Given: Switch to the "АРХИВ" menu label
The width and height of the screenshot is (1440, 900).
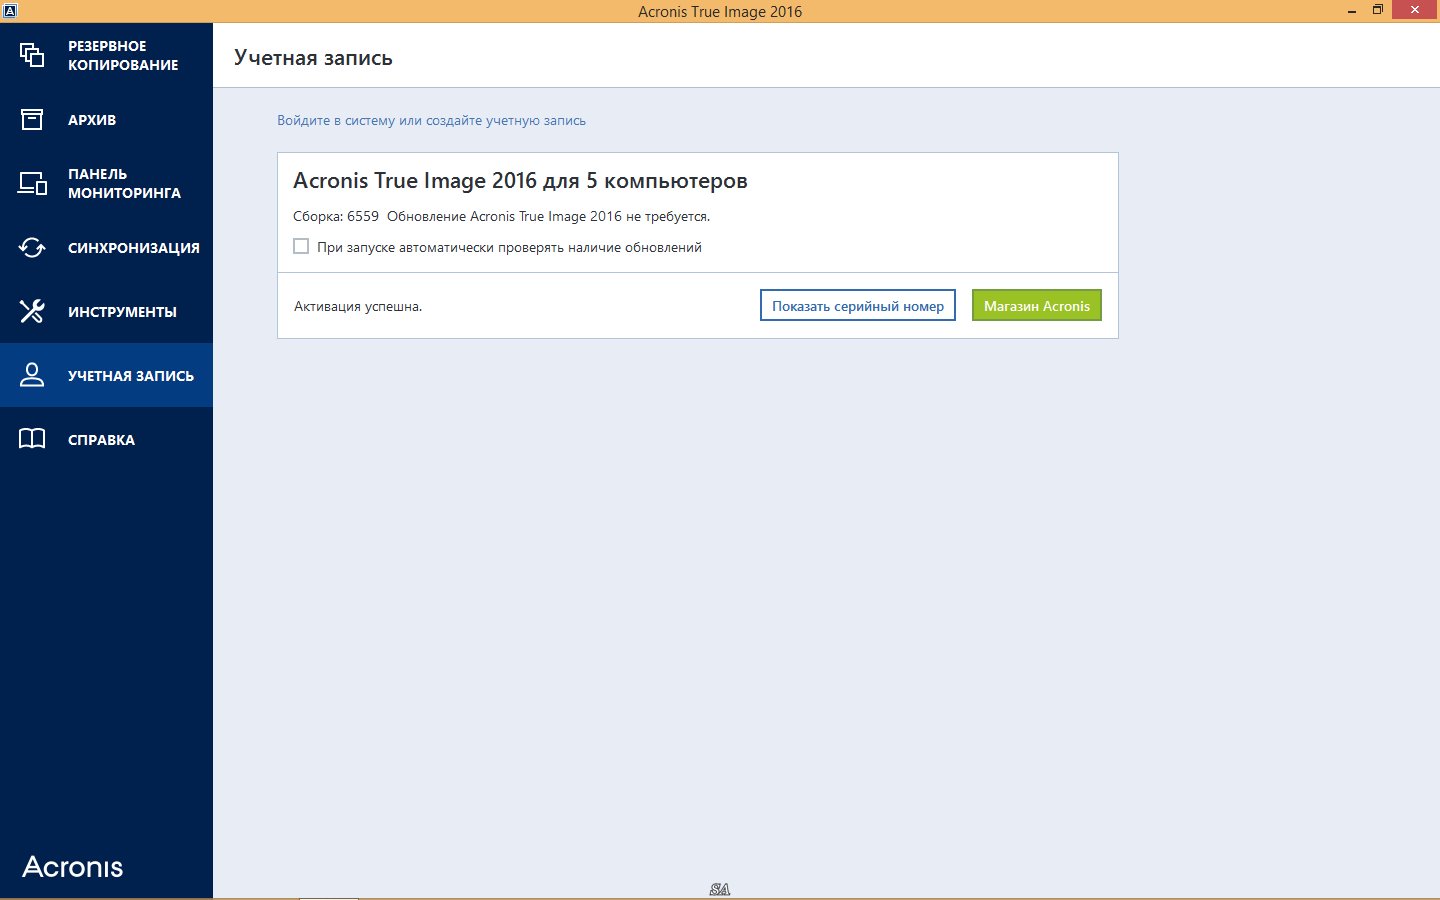Looking at the screenshot, I should 92,120.
